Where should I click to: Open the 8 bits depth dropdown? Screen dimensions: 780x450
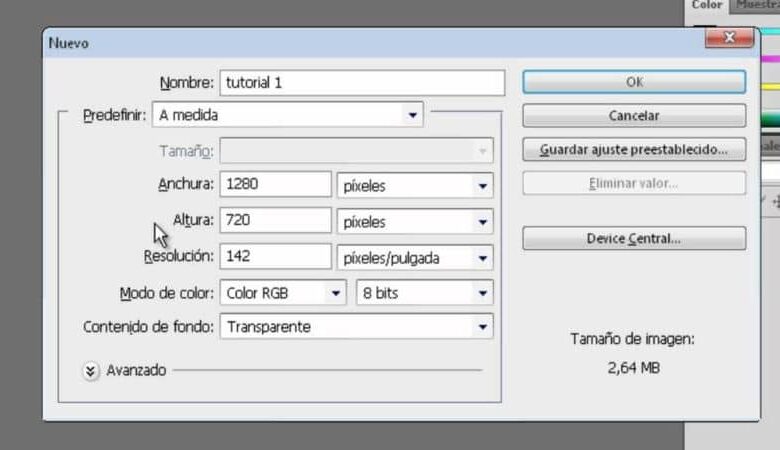(425, 293)
